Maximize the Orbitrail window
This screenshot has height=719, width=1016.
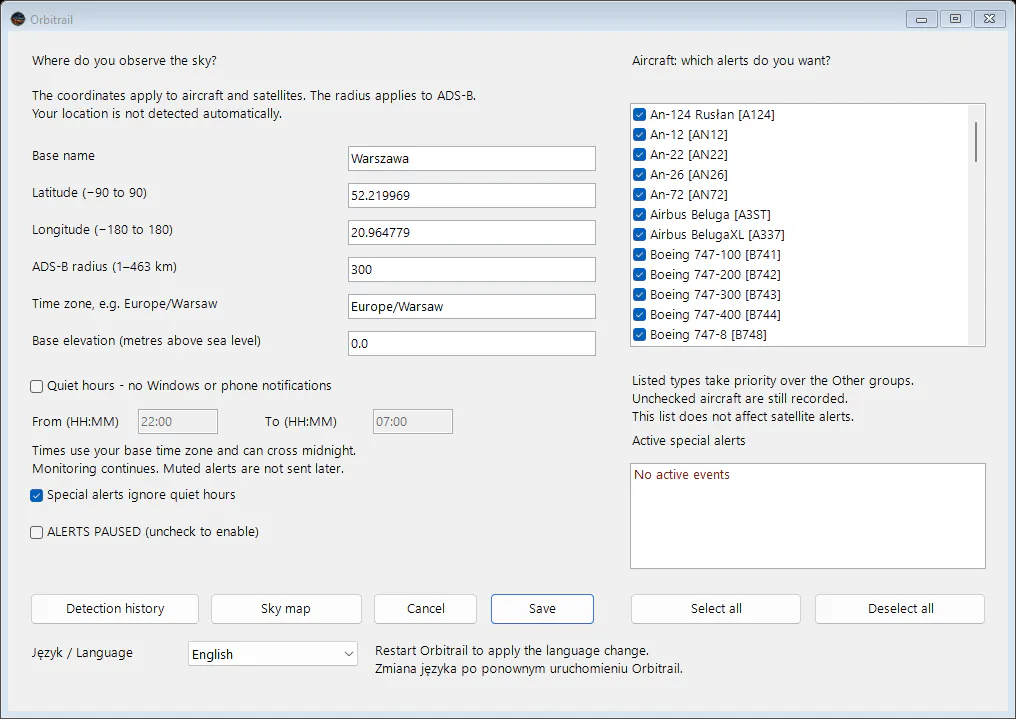955,19
